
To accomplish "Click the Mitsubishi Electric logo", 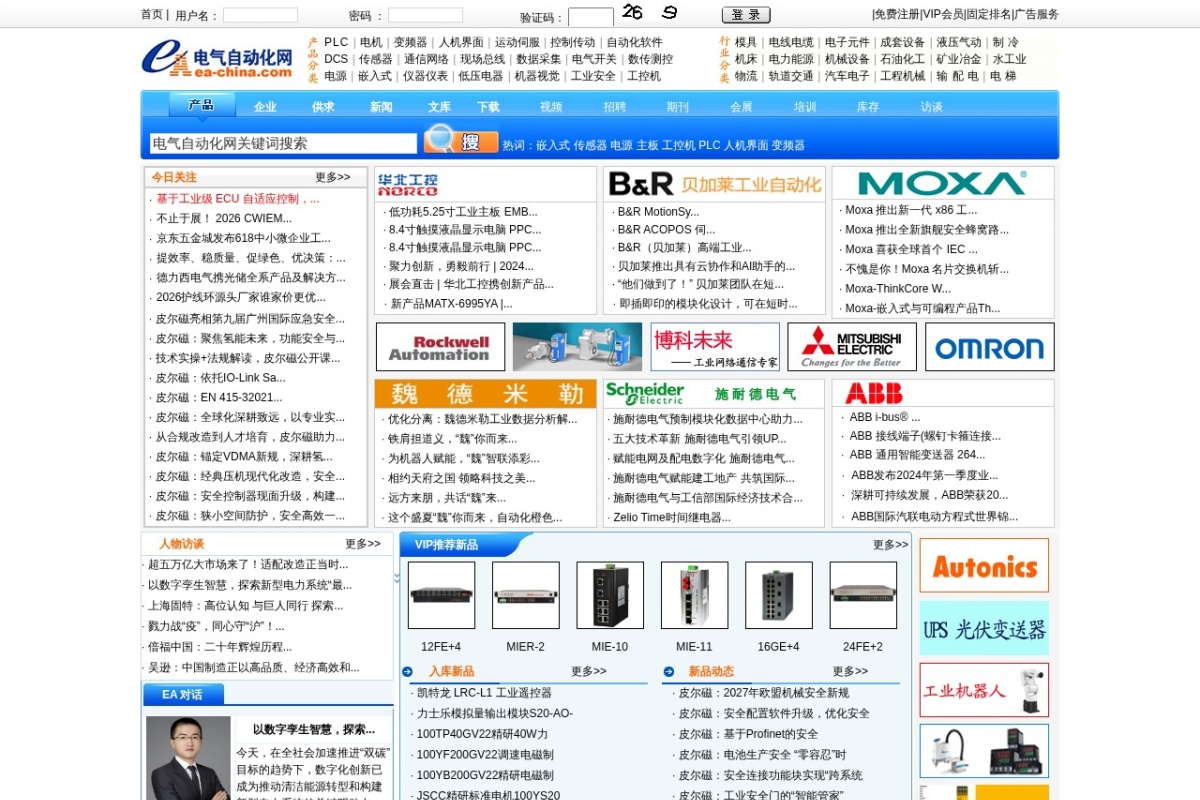I will (x=852, y=347).
